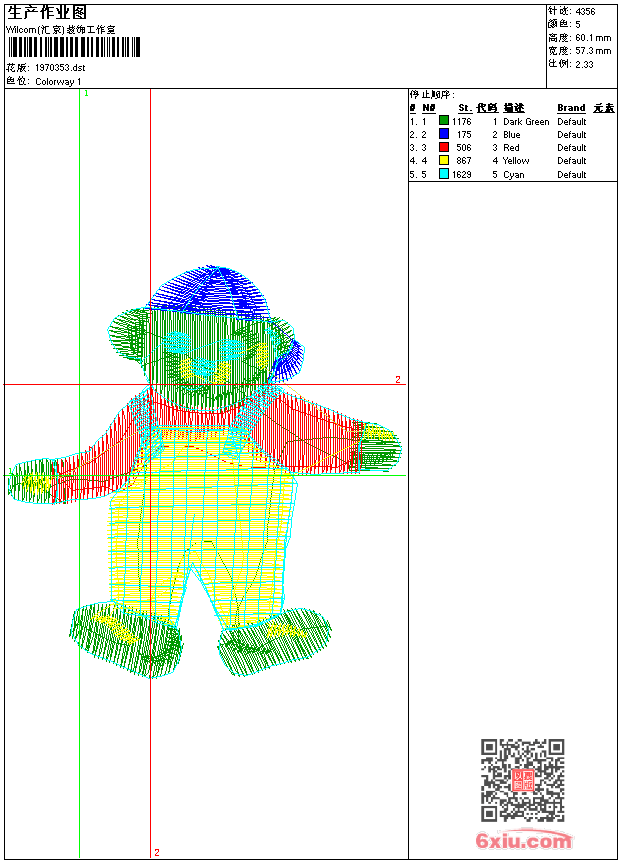Click the stitch count 867
The width and height of the screenshot is (620, 860).
(x=464, y=161)
